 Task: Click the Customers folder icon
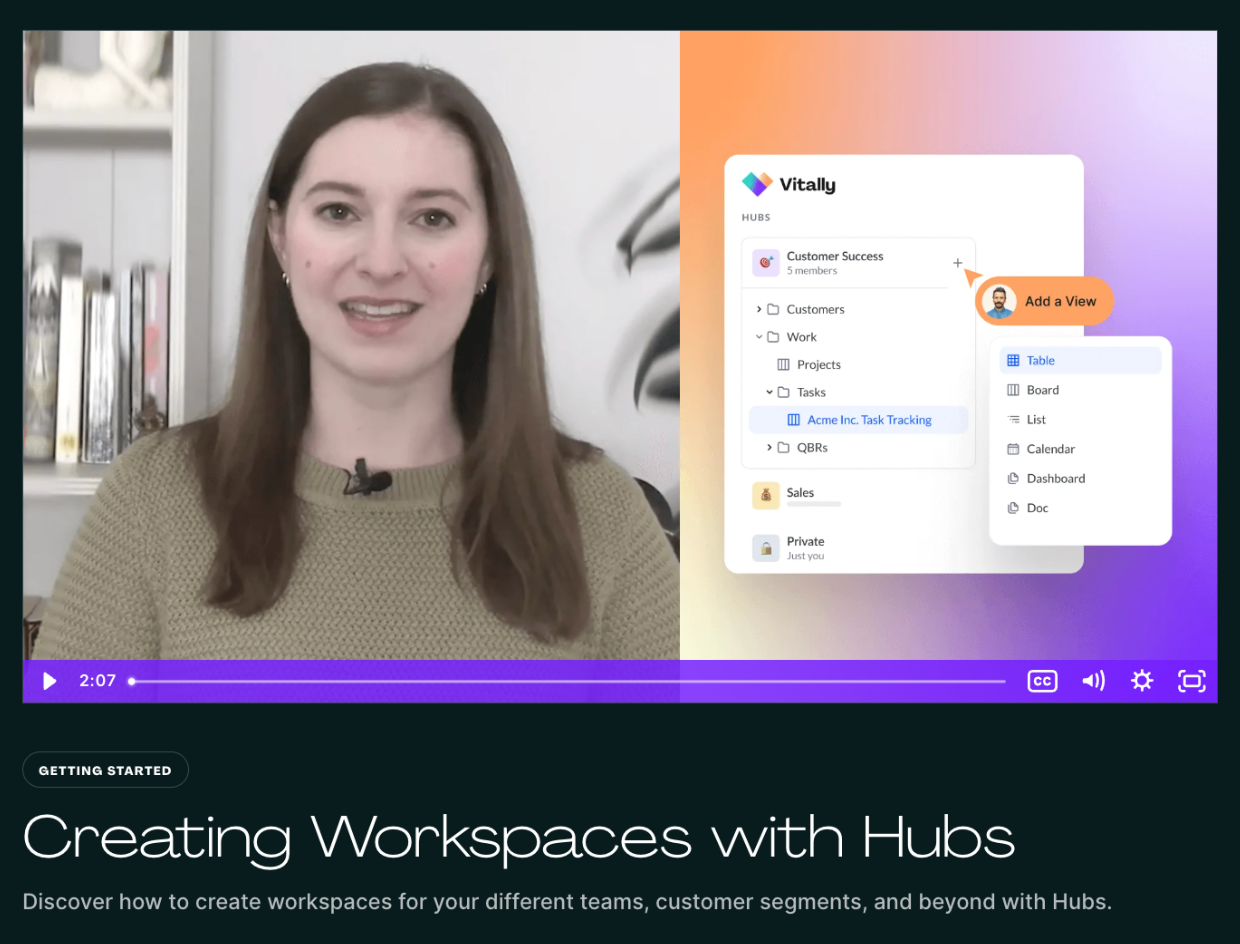(x=773, y=309)
